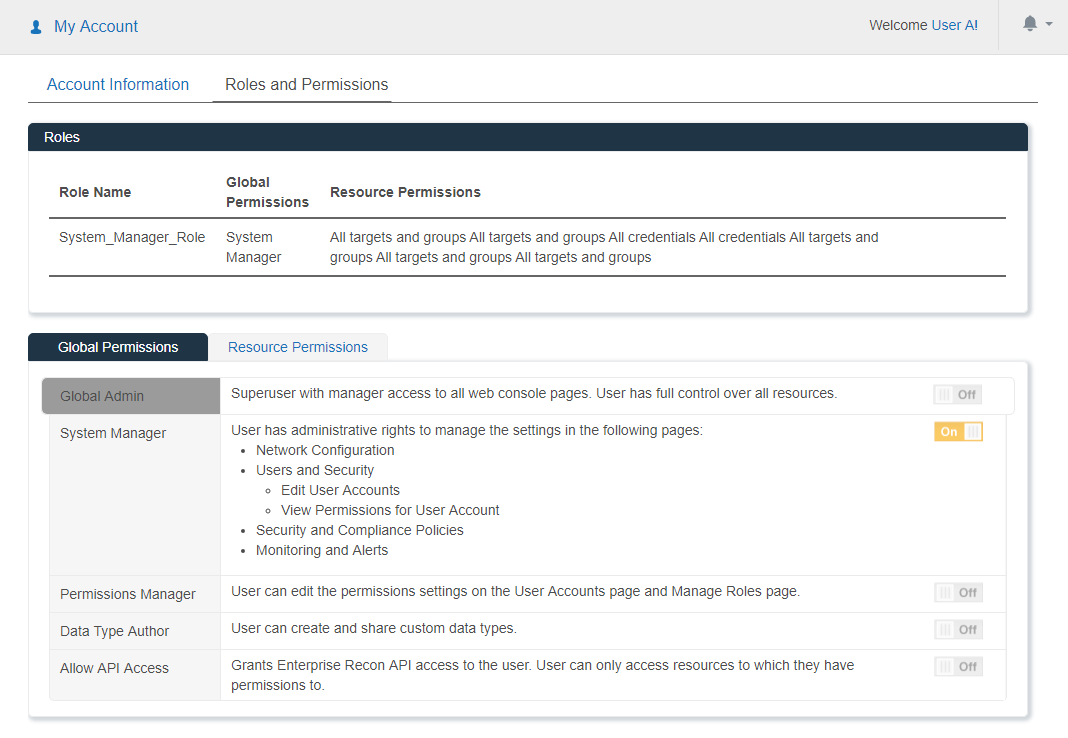This screenshot has height=738, width=1068.
Task: Select the Global Permissions tab
Action: coord(118,347)
